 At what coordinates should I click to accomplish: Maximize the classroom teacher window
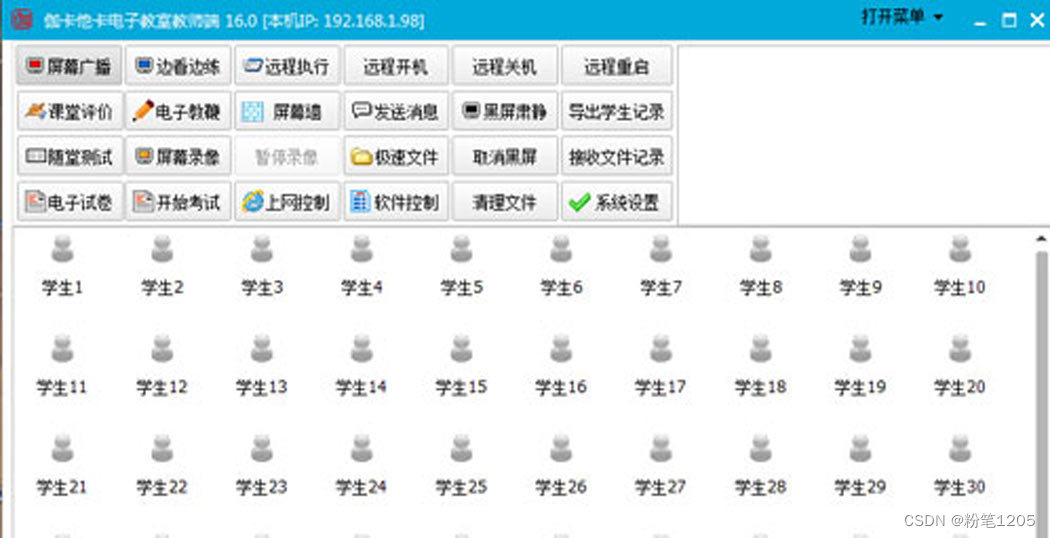(x=1009, y=21)
